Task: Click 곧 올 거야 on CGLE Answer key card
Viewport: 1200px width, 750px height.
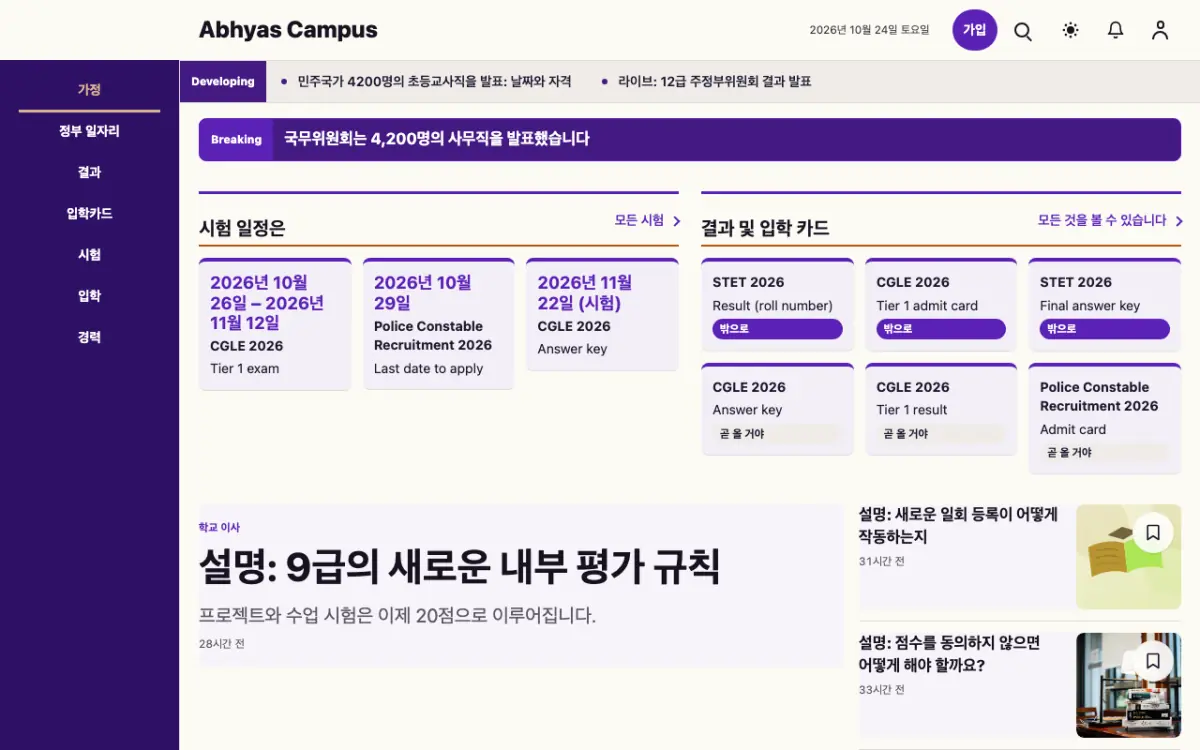Action: 777,434
